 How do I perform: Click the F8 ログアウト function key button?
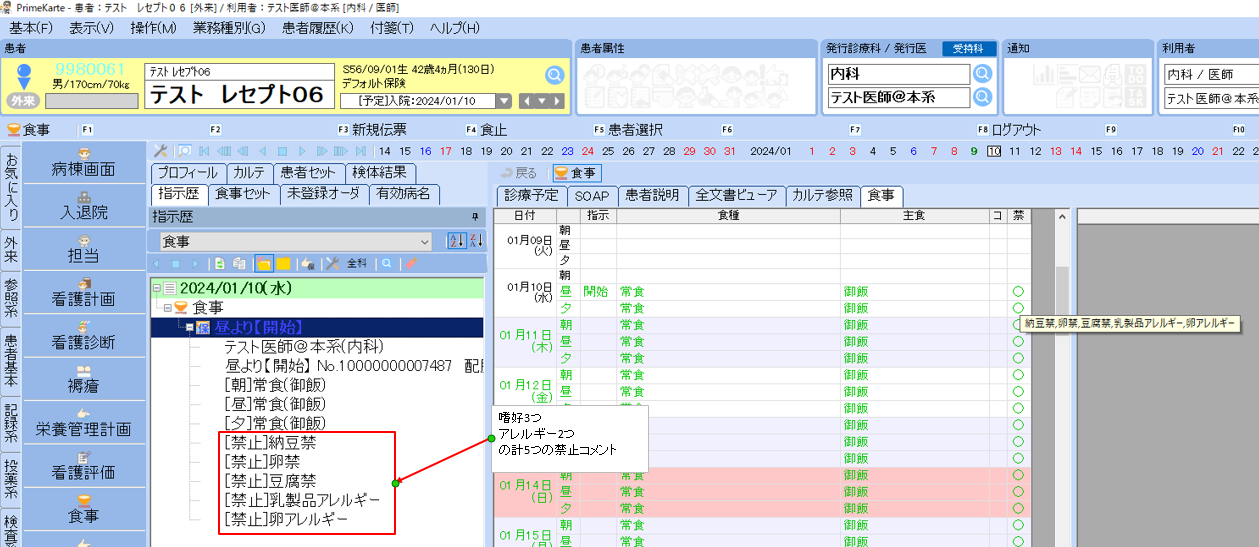point(1008,129)
